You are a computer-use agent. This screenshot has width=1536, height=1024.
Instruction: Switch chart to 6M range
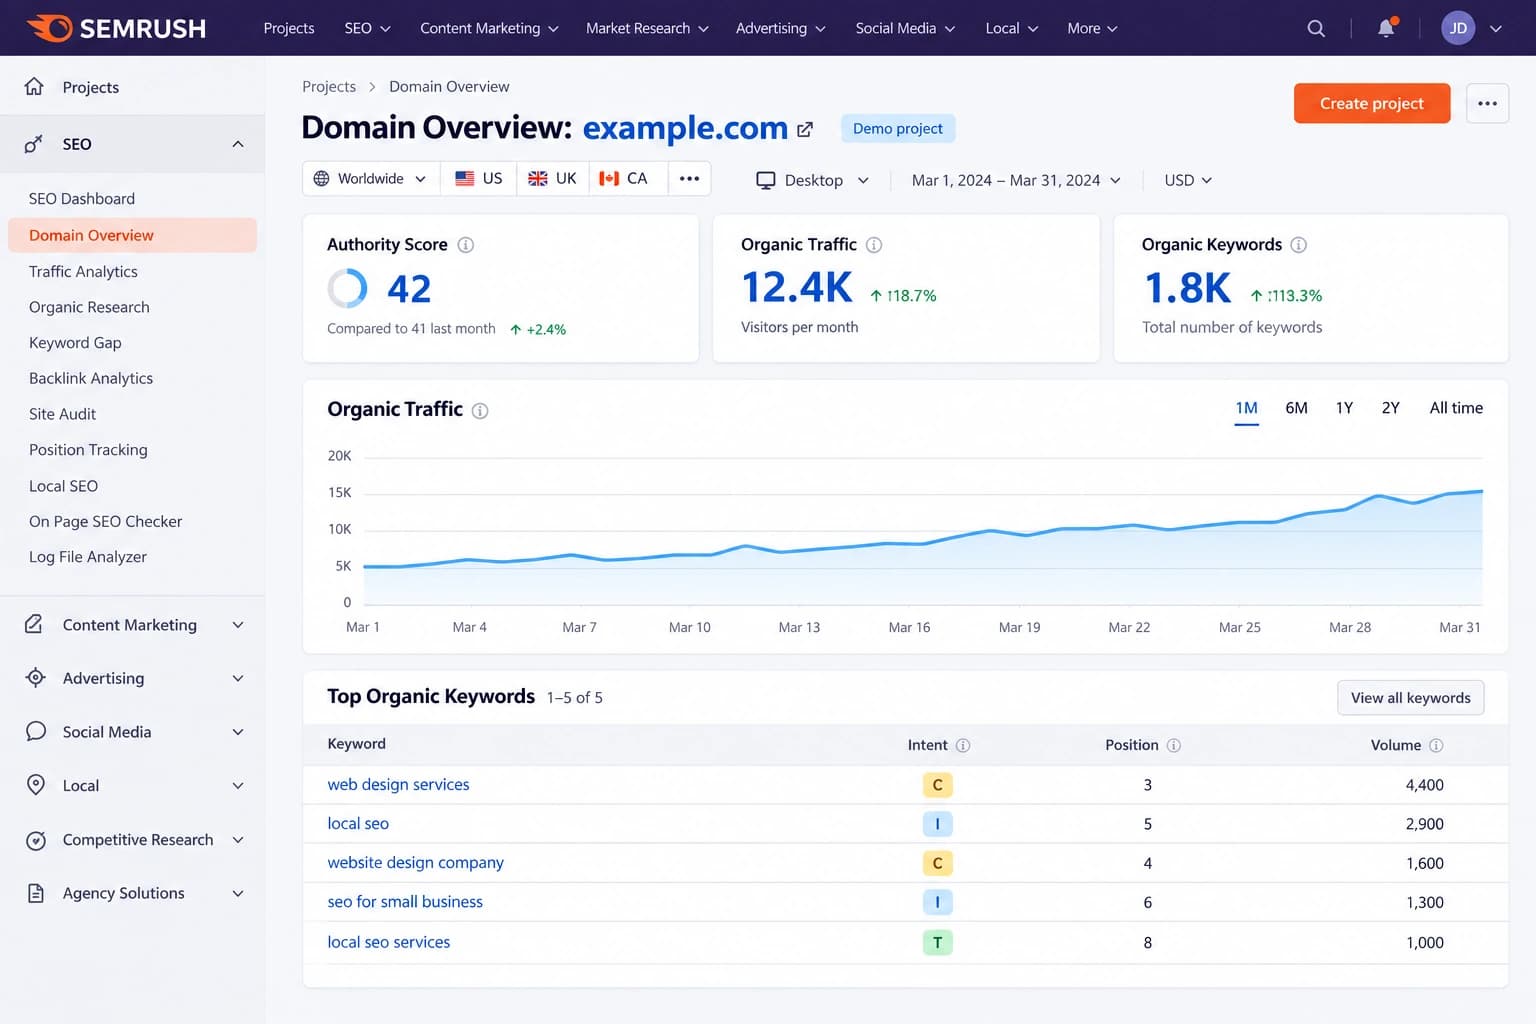[1296, 408]
